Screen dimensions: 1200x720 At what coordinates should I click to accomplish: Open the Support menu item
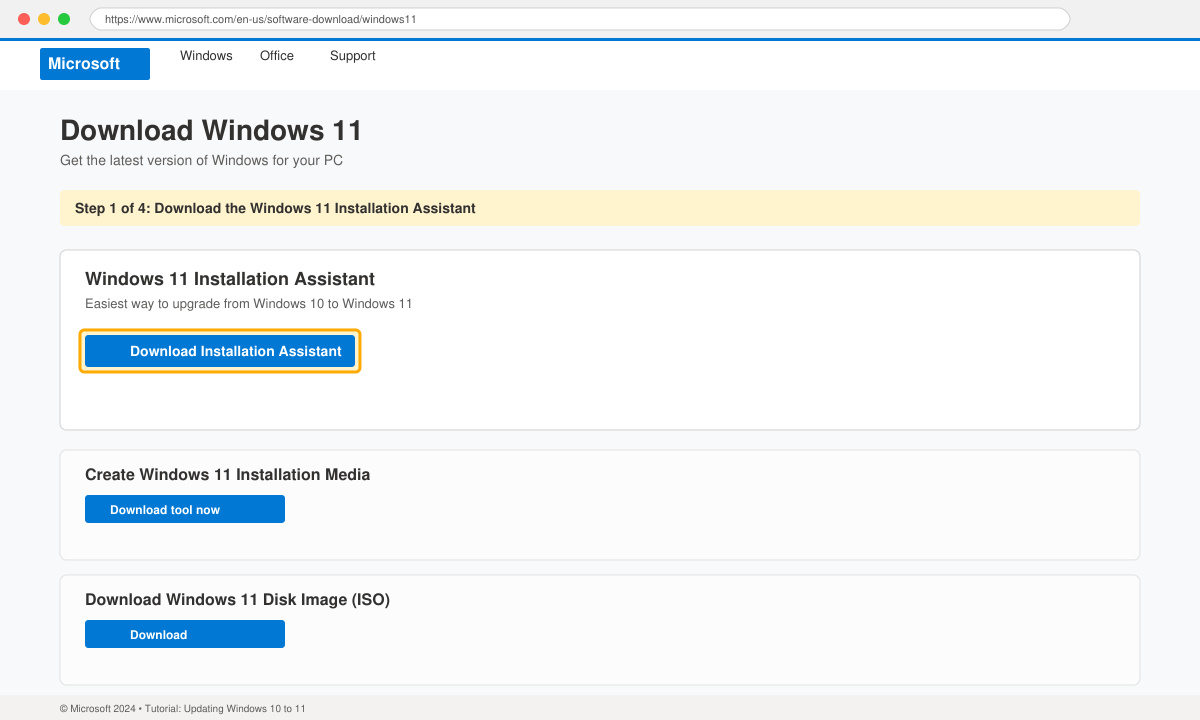click(x=352, y=56)
